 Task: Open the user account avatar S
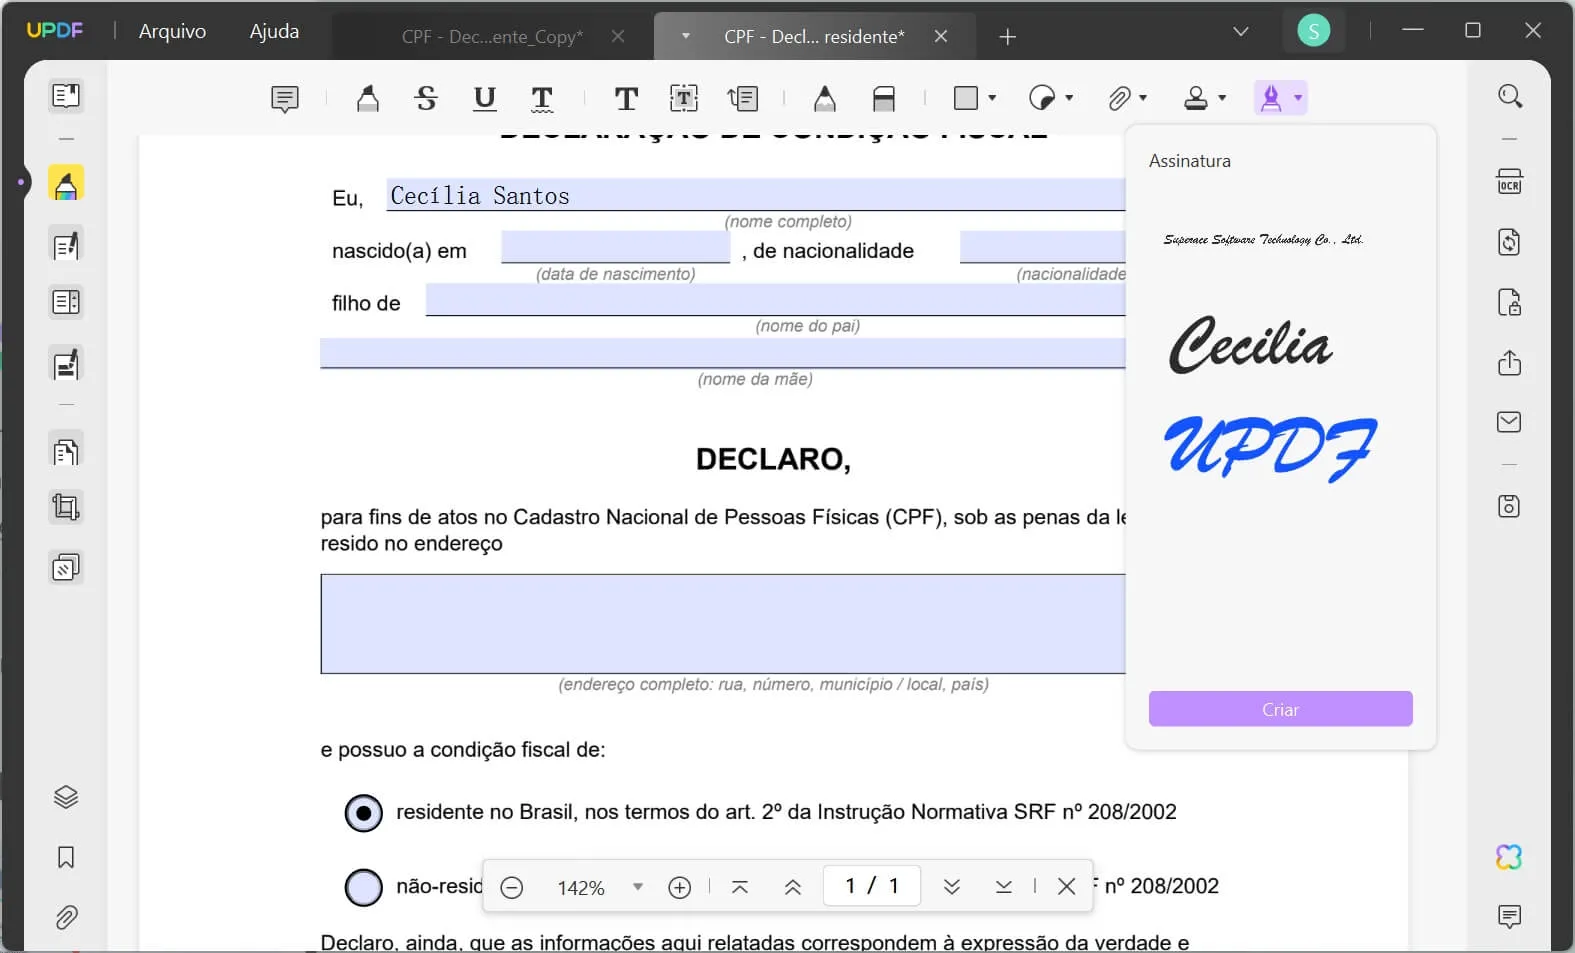pos(1313,31)
